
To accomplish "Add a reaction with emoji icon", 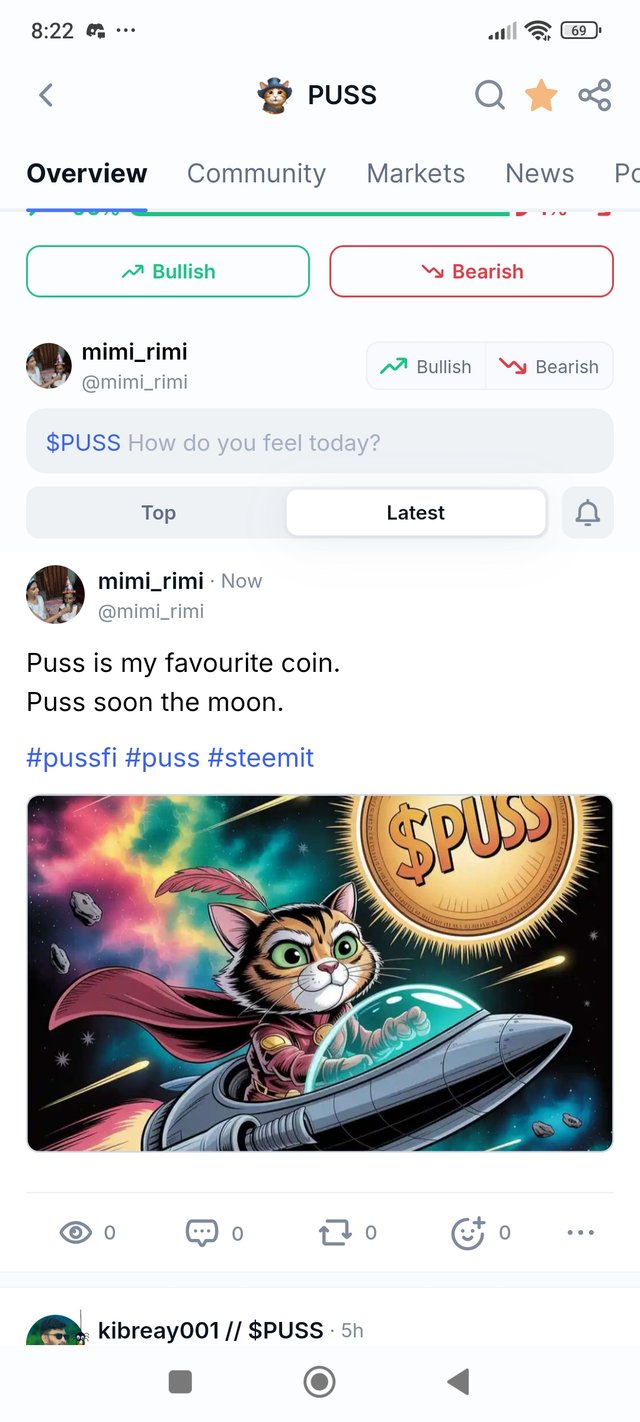I will (468, 1232).
